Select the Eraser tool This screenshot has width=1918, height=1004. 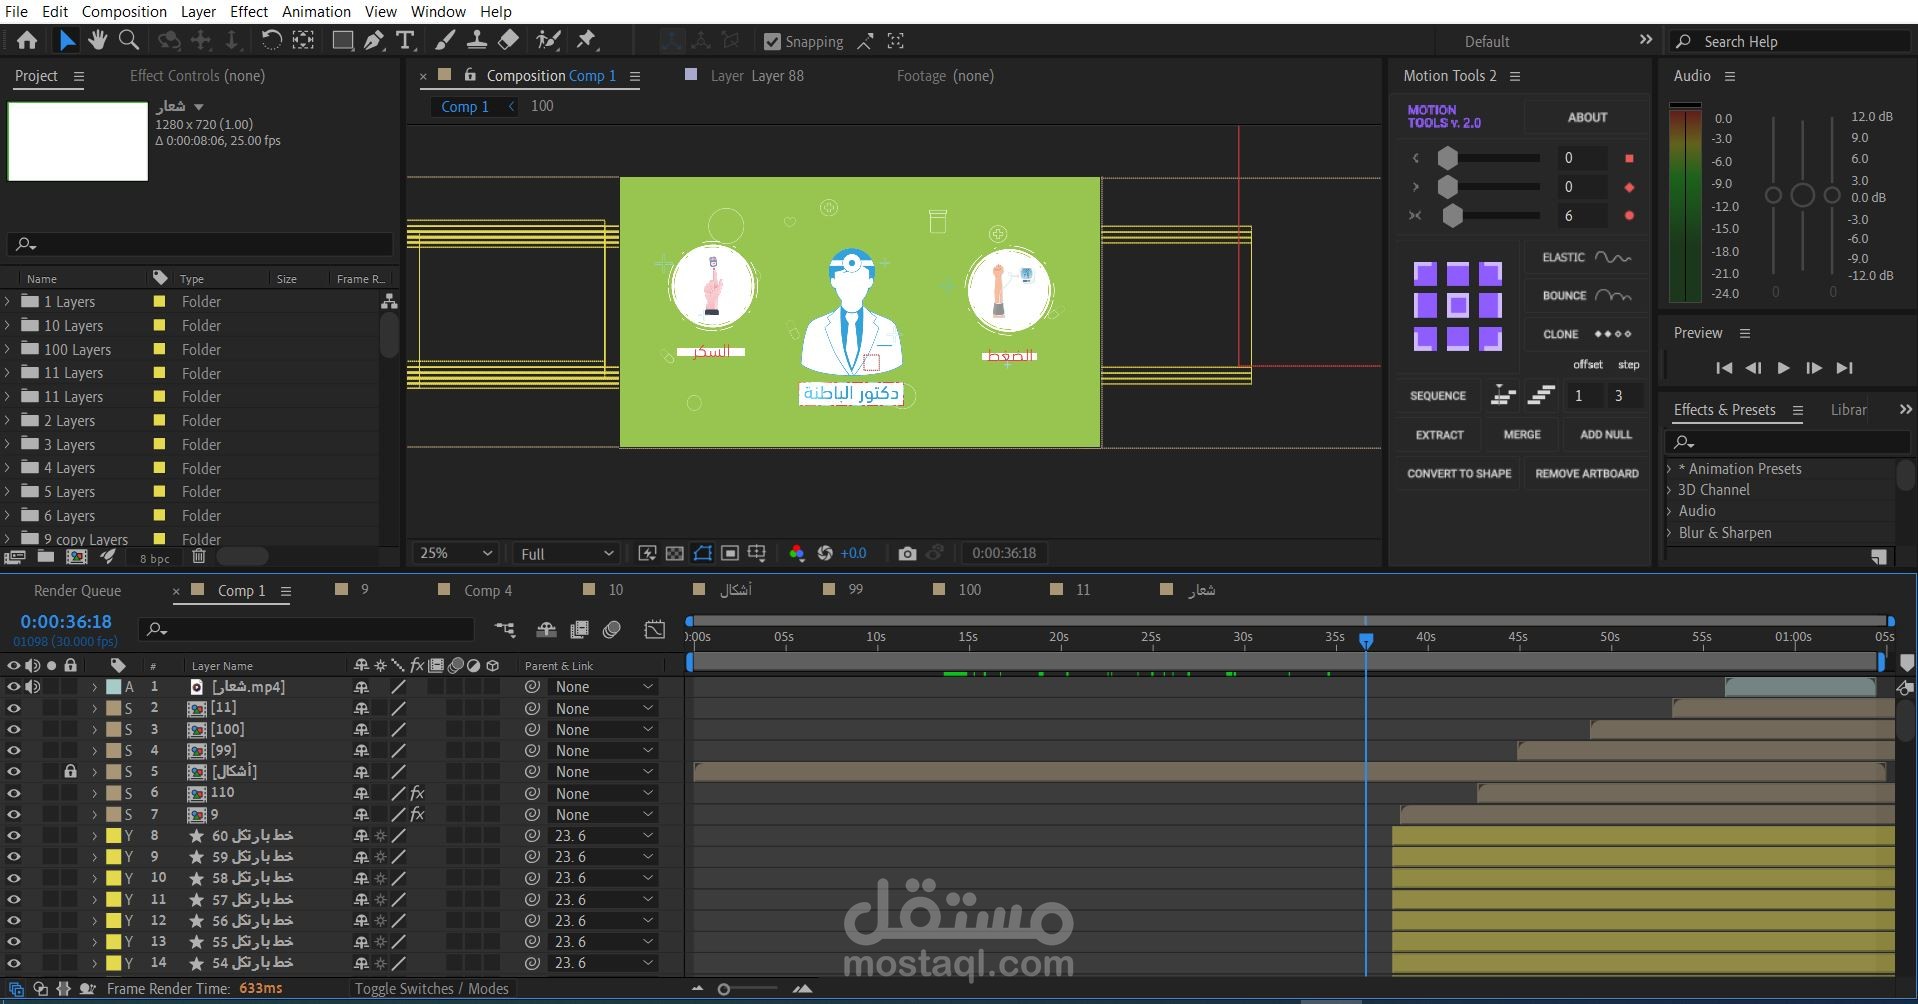(509, 41)
